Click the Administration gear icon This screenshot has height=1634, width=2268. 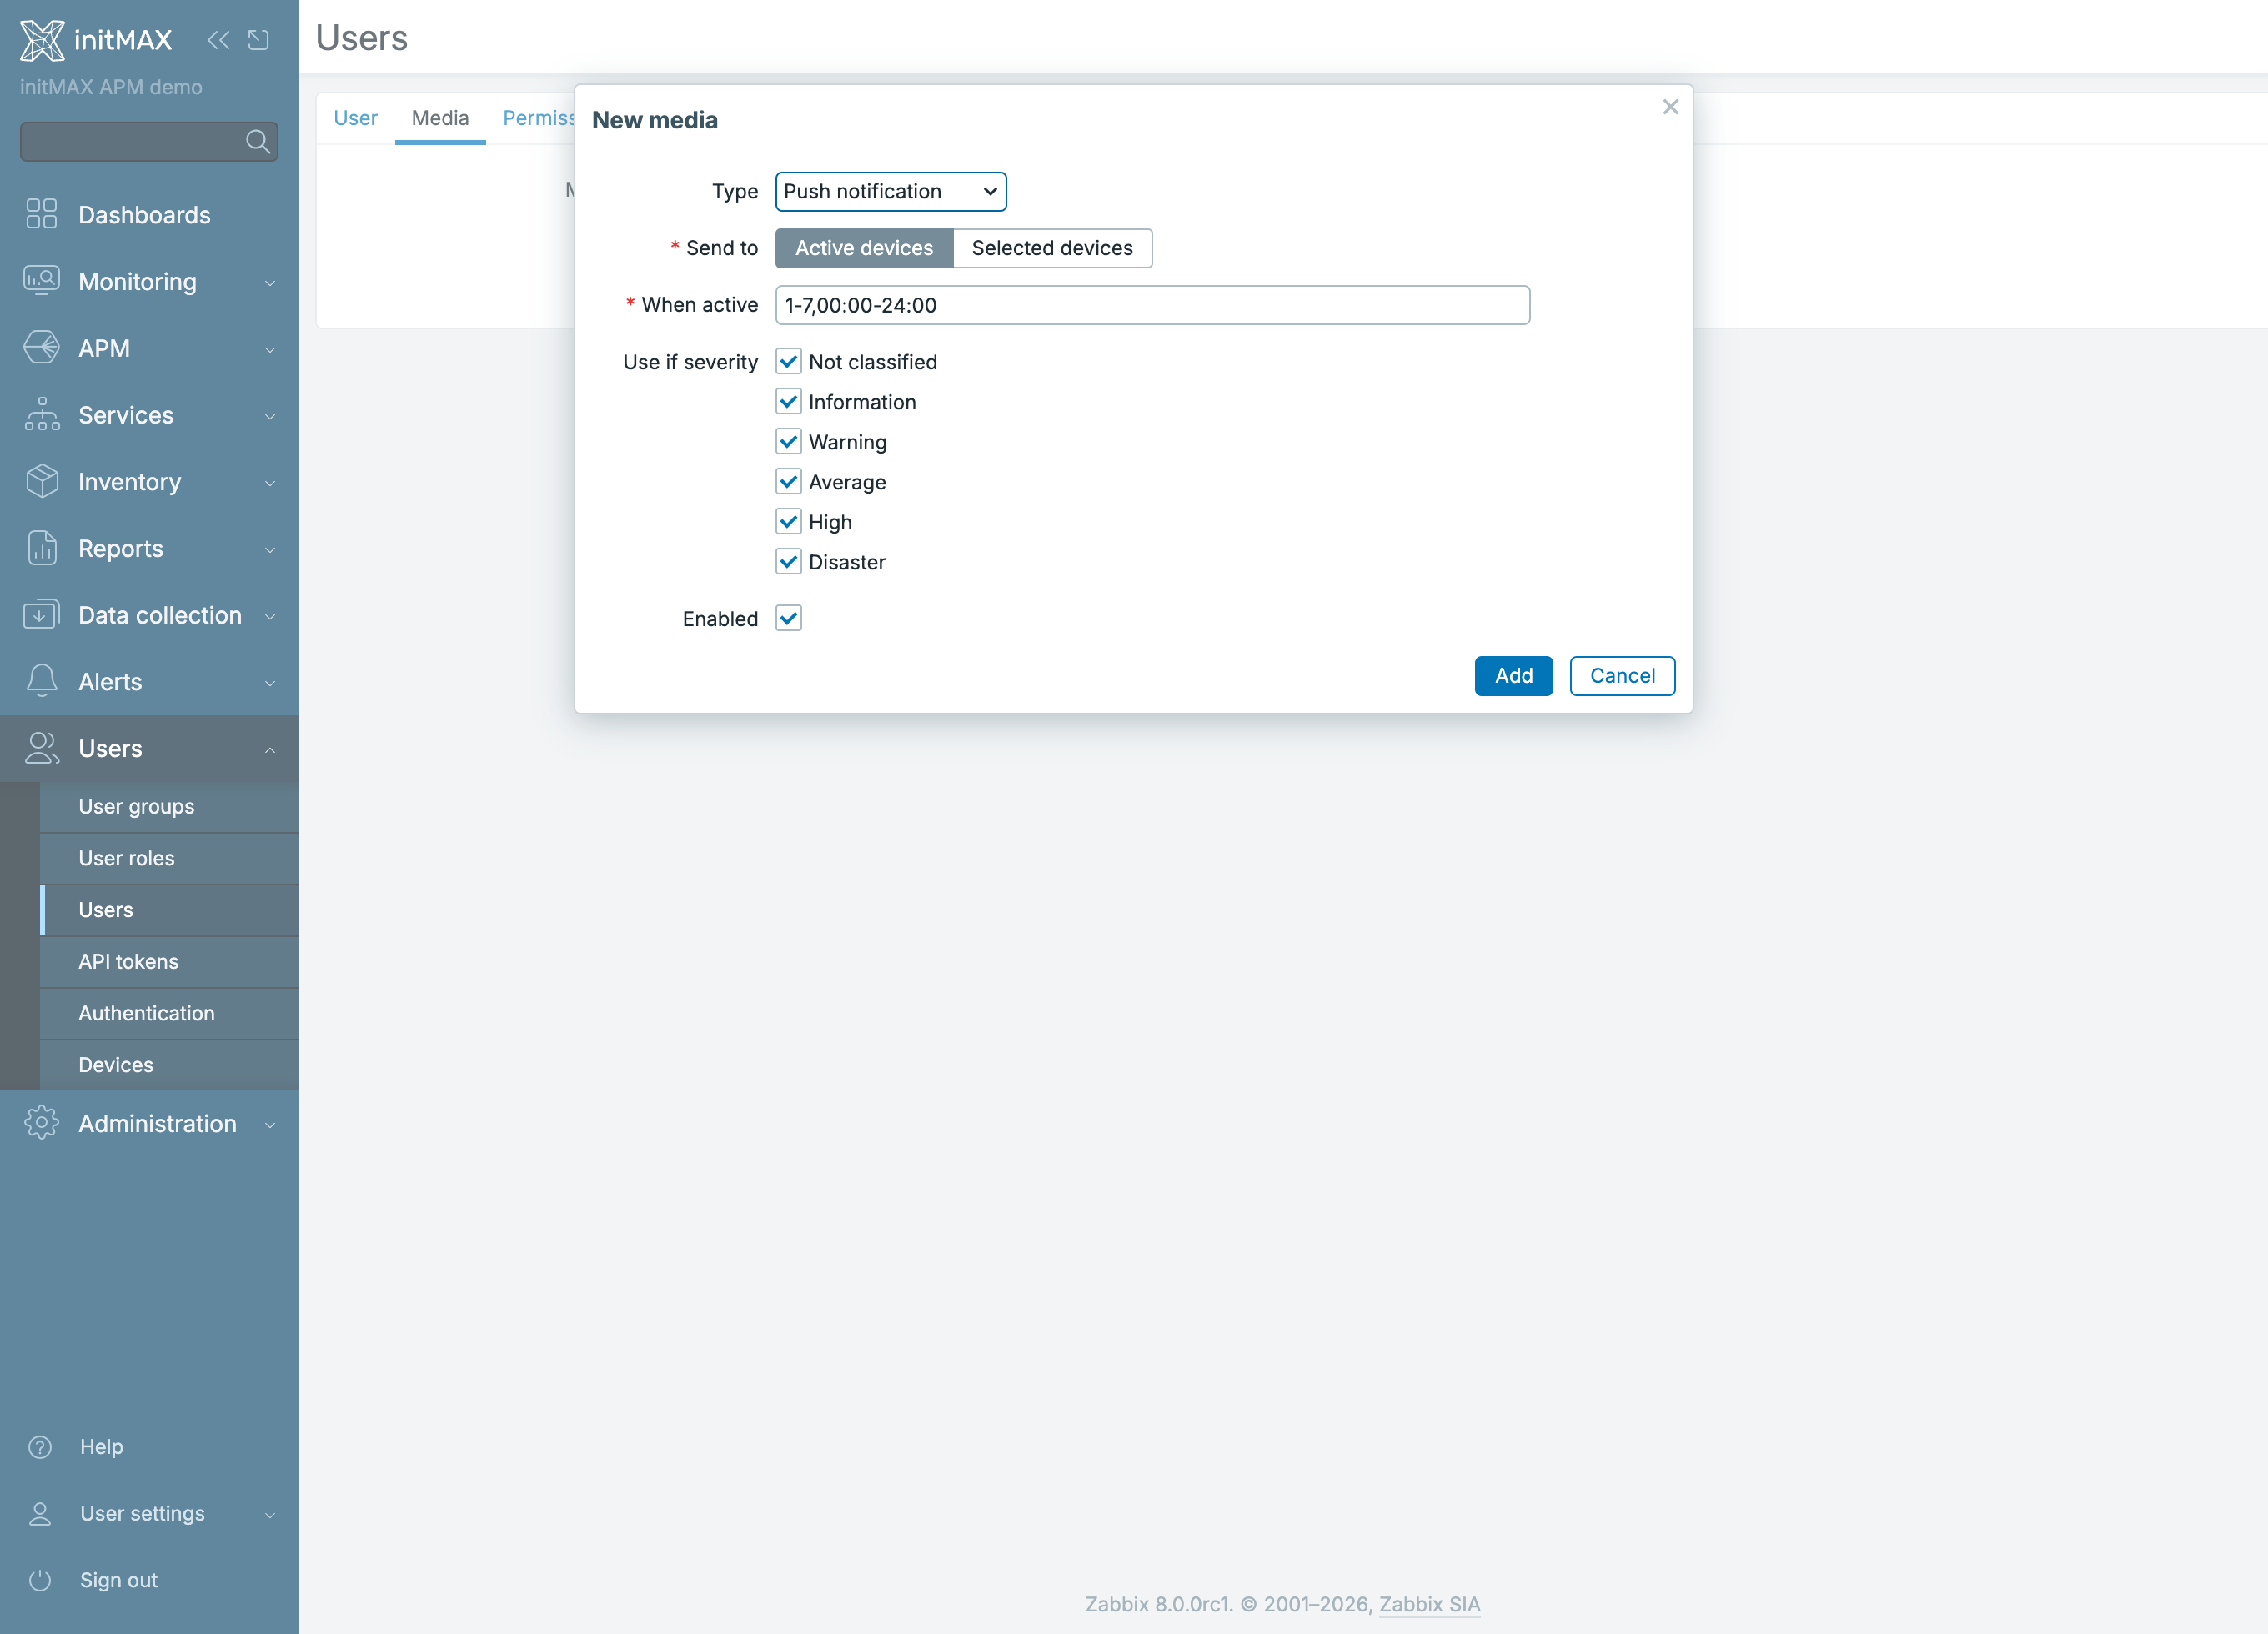(41, 1123)
